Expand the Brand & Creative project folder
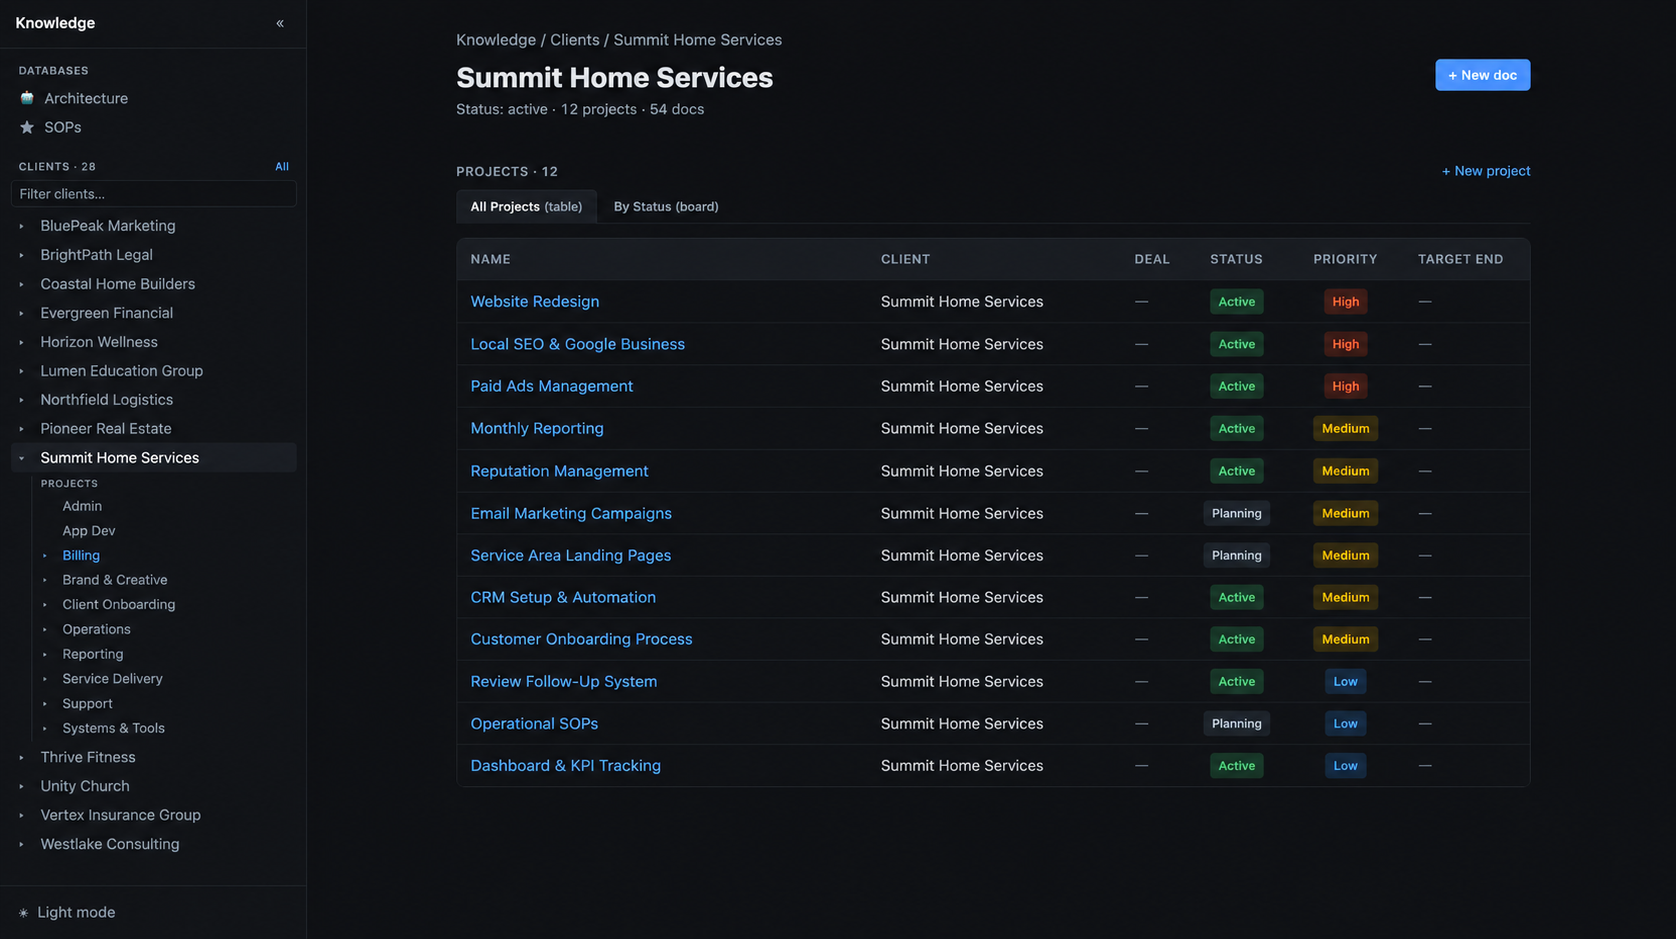The image size is (1676, 939). coord(45,580)
